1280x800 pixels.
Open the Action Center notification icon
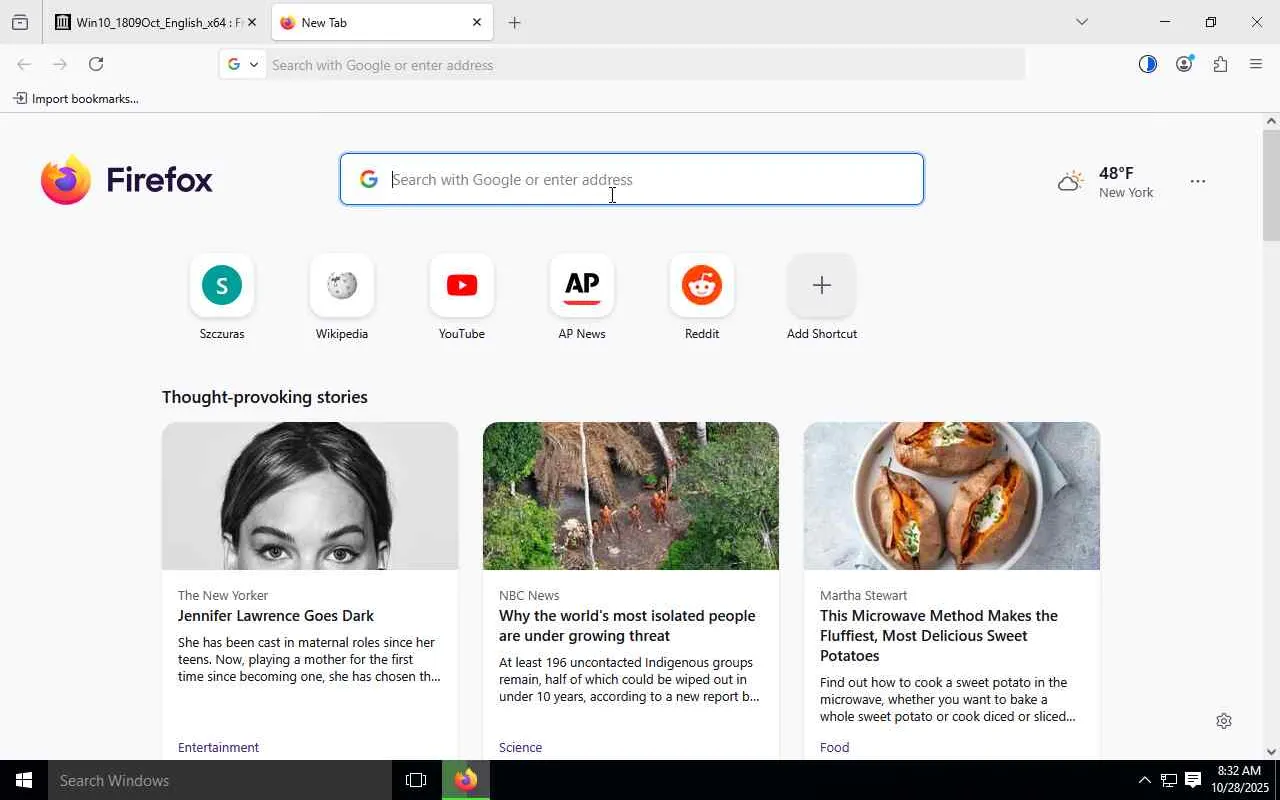(1192, 780)
